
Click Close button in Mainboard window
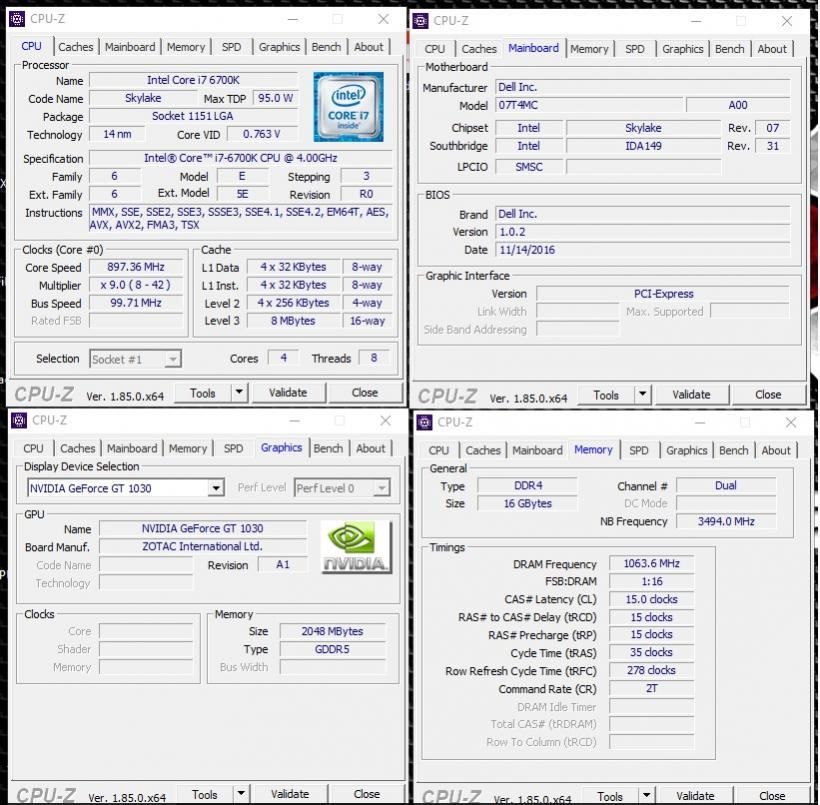[768, 395]
